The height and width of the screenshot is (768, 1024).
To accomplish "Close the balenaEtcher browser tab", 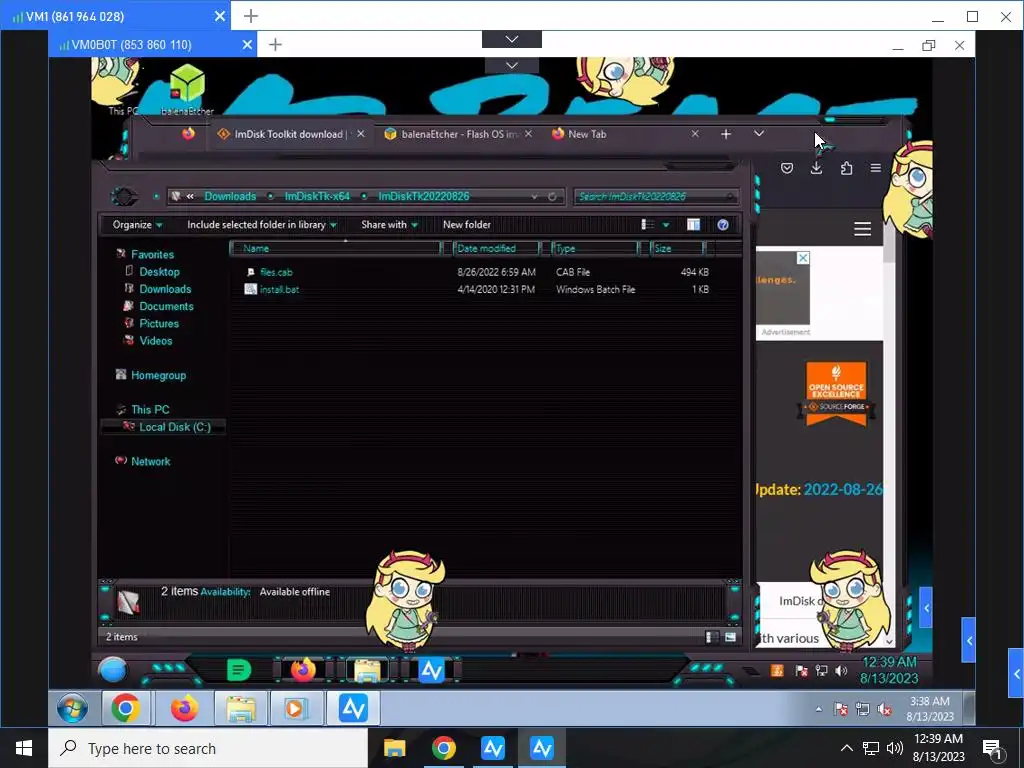I will (x=528, y=133).
